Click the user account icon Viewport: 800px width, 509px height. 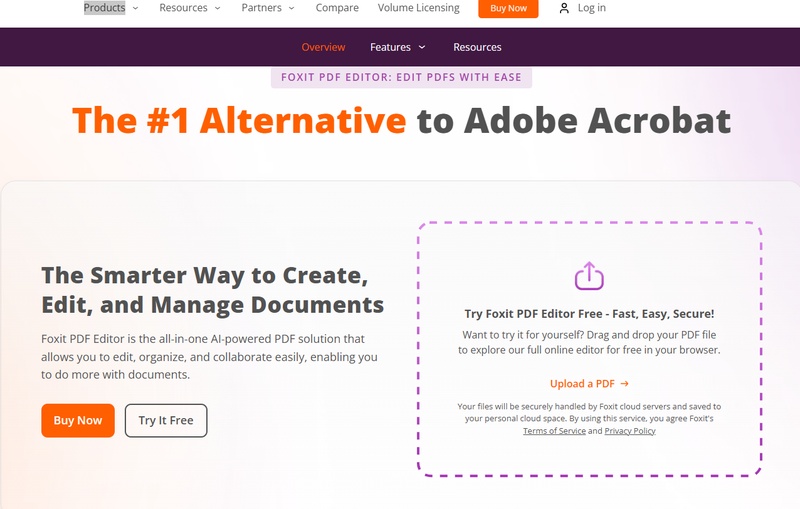coord(564,8)
